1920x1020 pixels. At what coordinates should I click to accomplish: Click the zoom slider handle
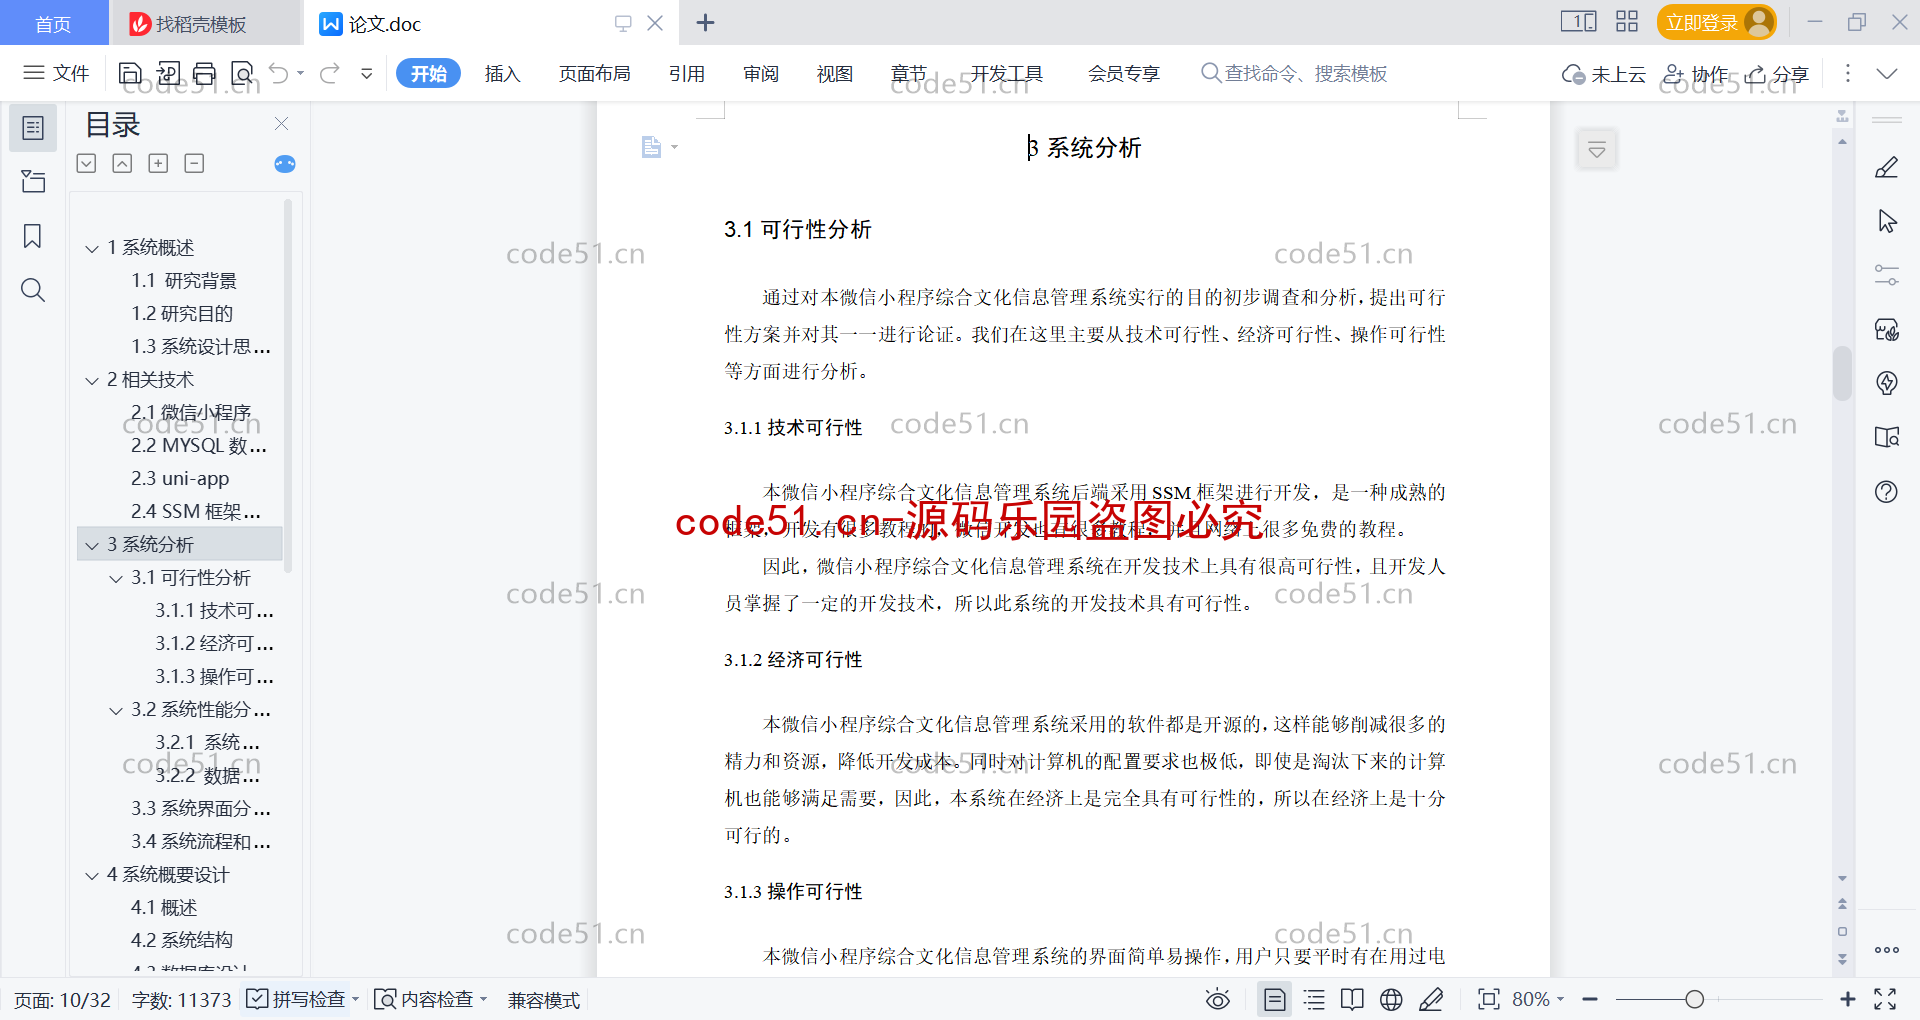tap(1694, 999)
